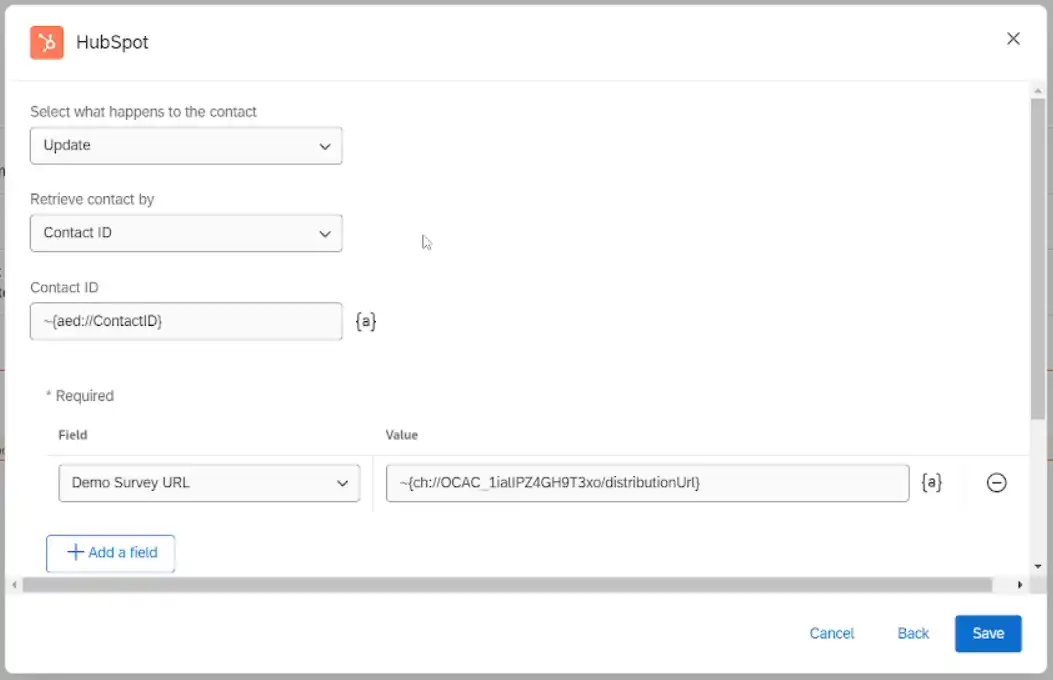Click the Contact ID input field
Screen dimensions: 1053x680
[186, 322]
